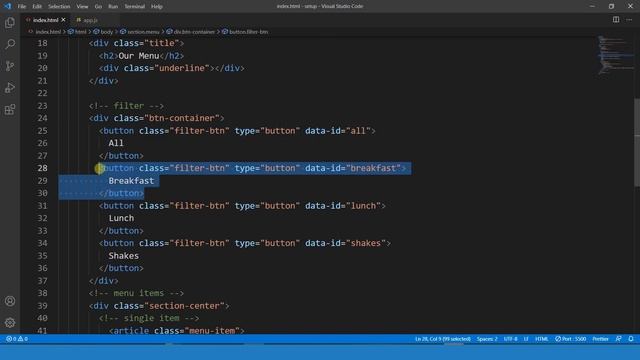Open the Extensions view
This screenshot has height=360, width=640.
10,109
